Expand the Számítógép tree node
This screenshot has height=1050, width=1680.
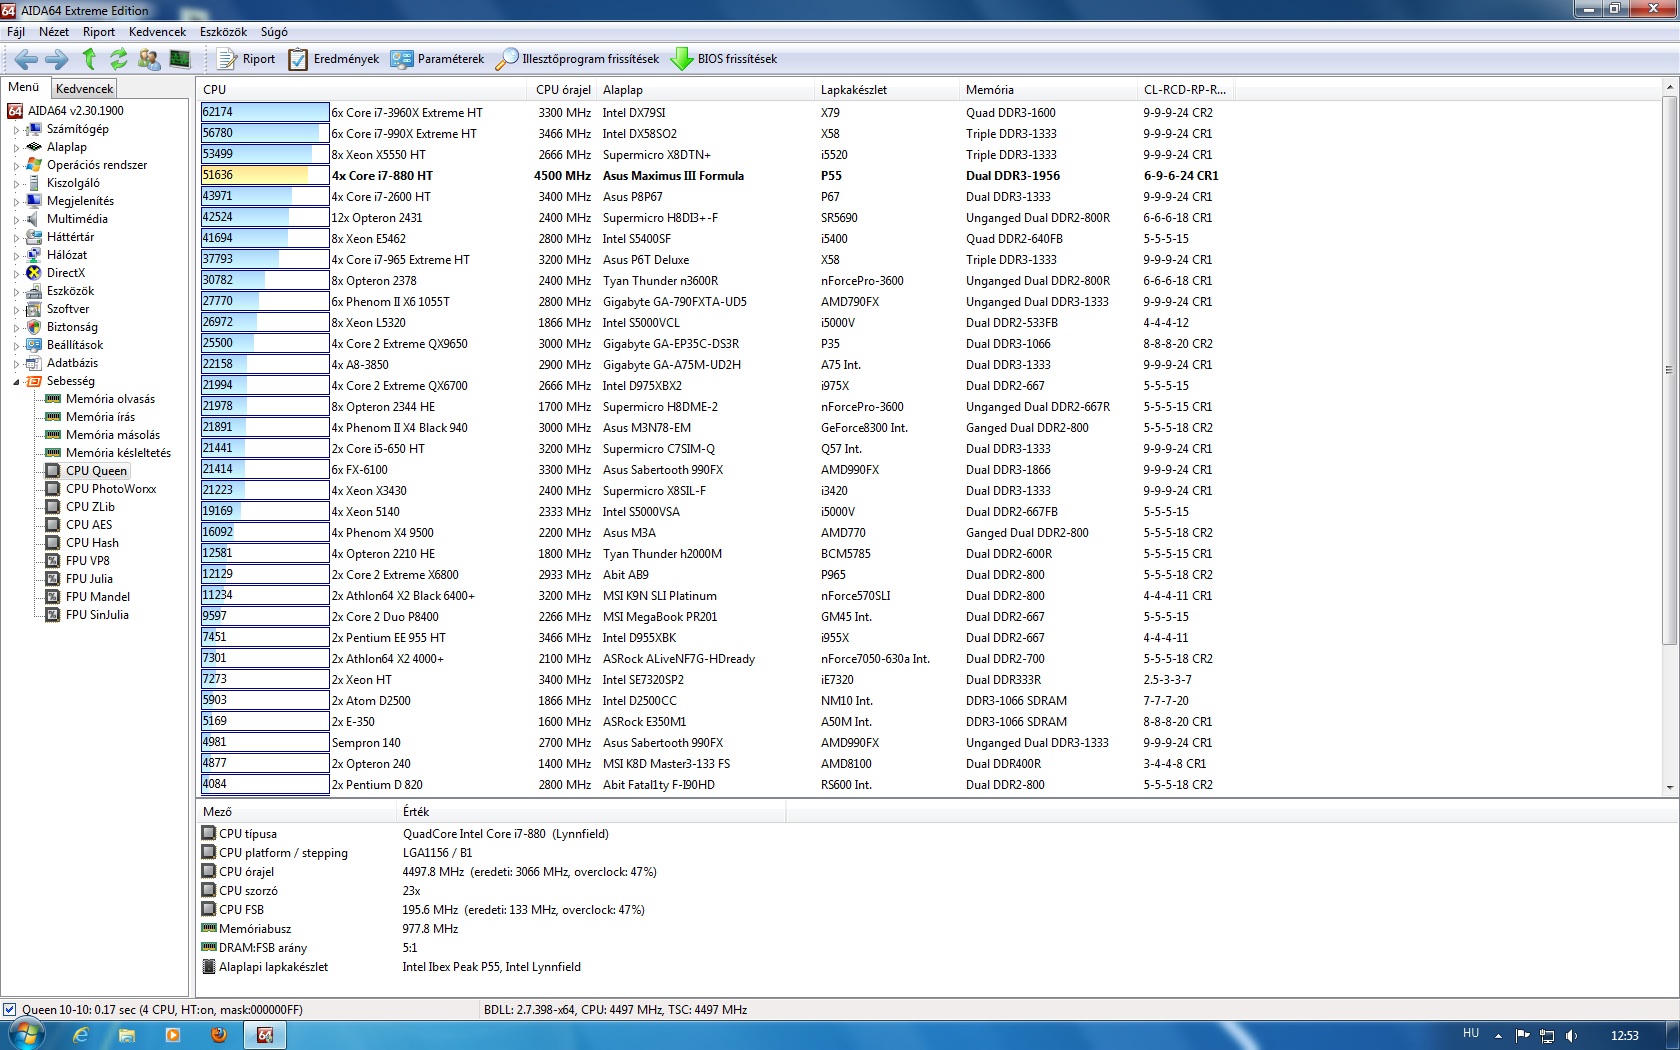(x=16, y=129)
